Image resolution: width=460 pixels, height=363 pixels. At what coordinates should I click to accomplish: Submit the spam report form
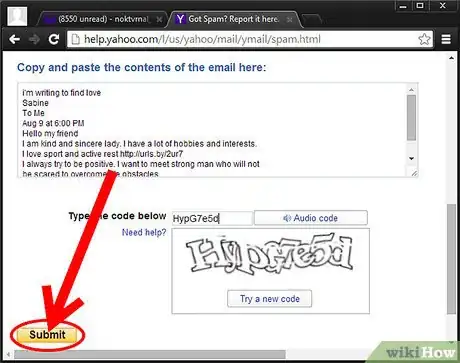pyautogui.click(x=47, y=335)
